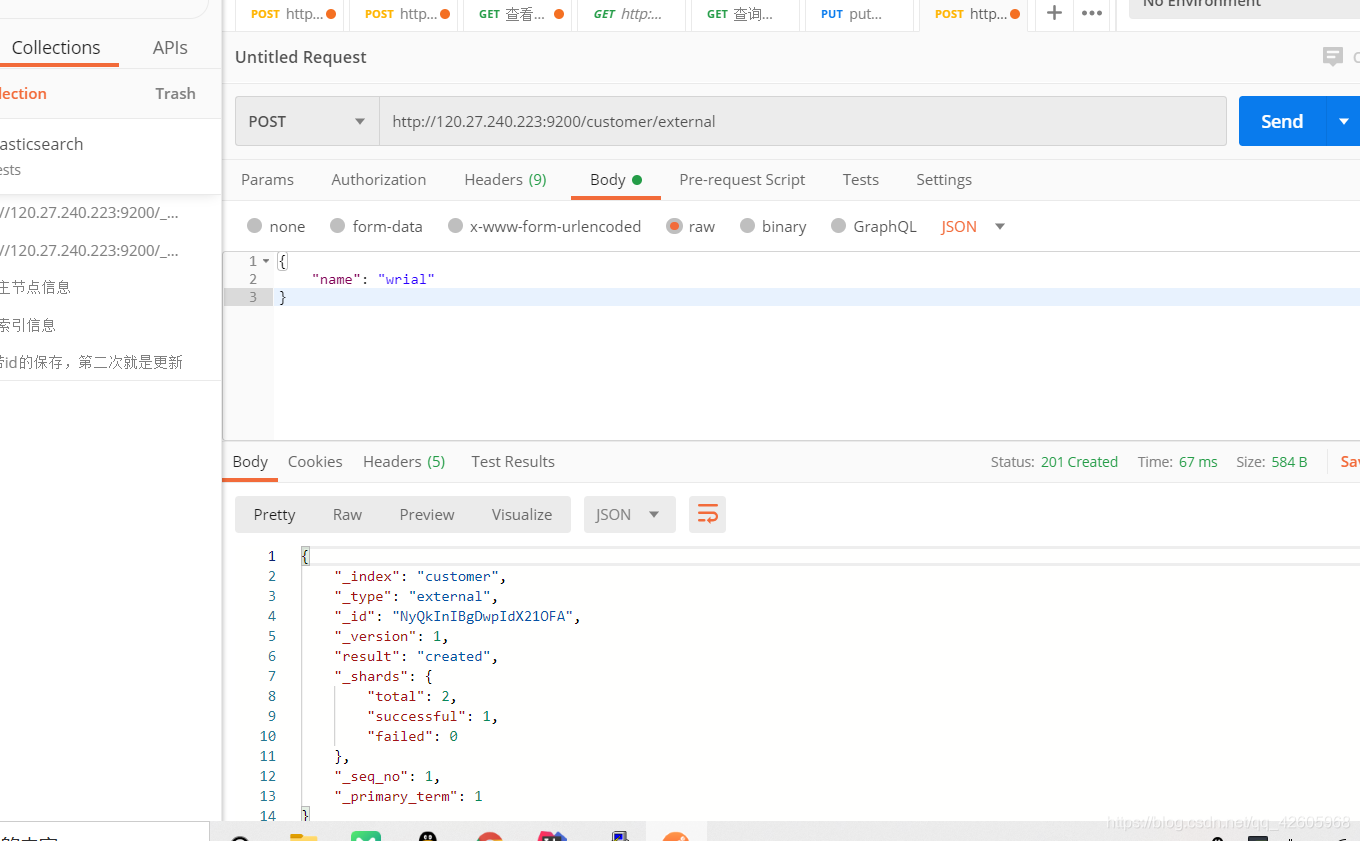Click the "_version": 1 response line
The image size is (1360, 841).
(391, 636)
